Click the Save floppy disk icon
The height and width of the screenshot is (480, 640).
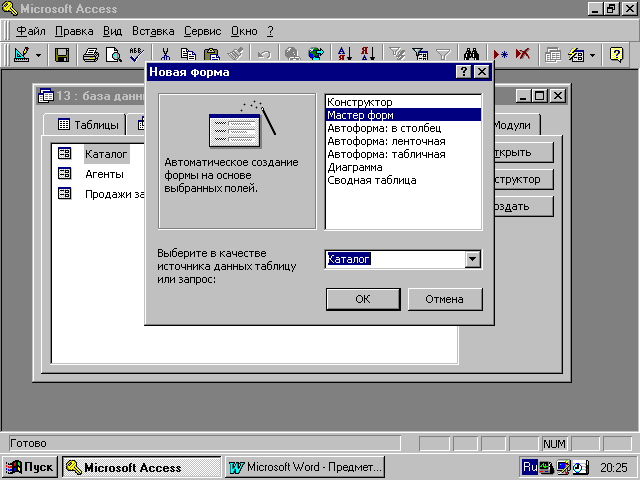click(x=62, y=55)
